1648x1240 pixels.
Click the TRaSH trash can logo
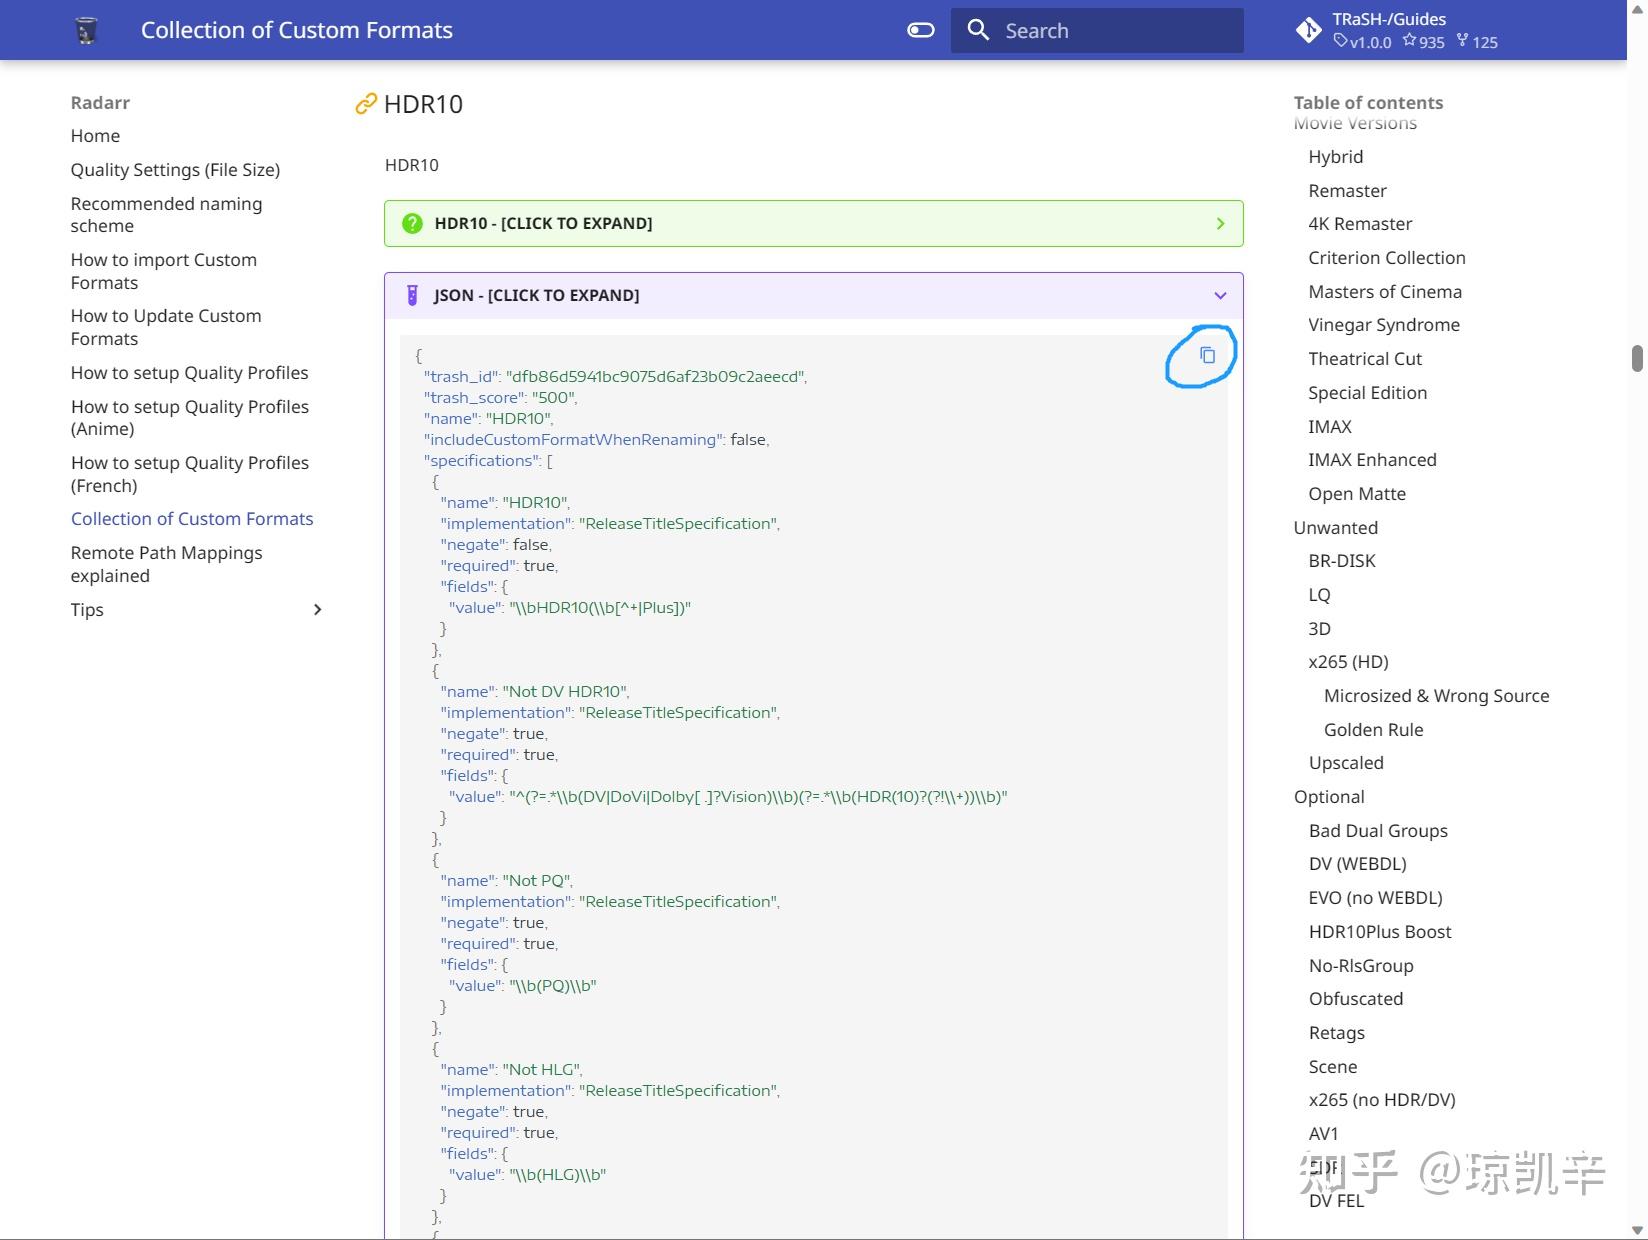pos(86,29)
